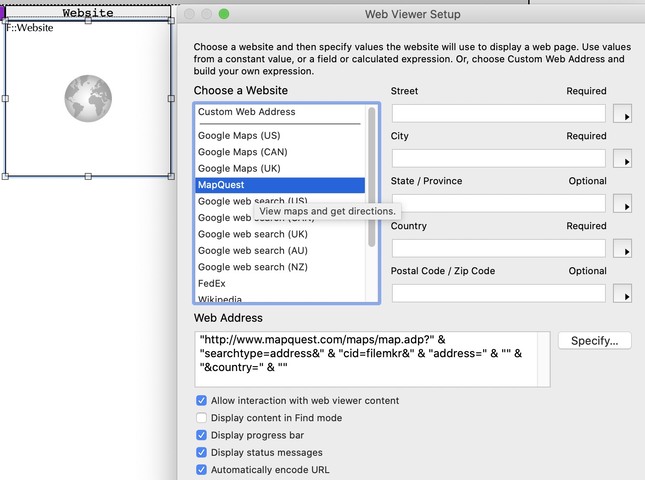
Task: Pick FedEx from the website list
Action: coord(212,284)
